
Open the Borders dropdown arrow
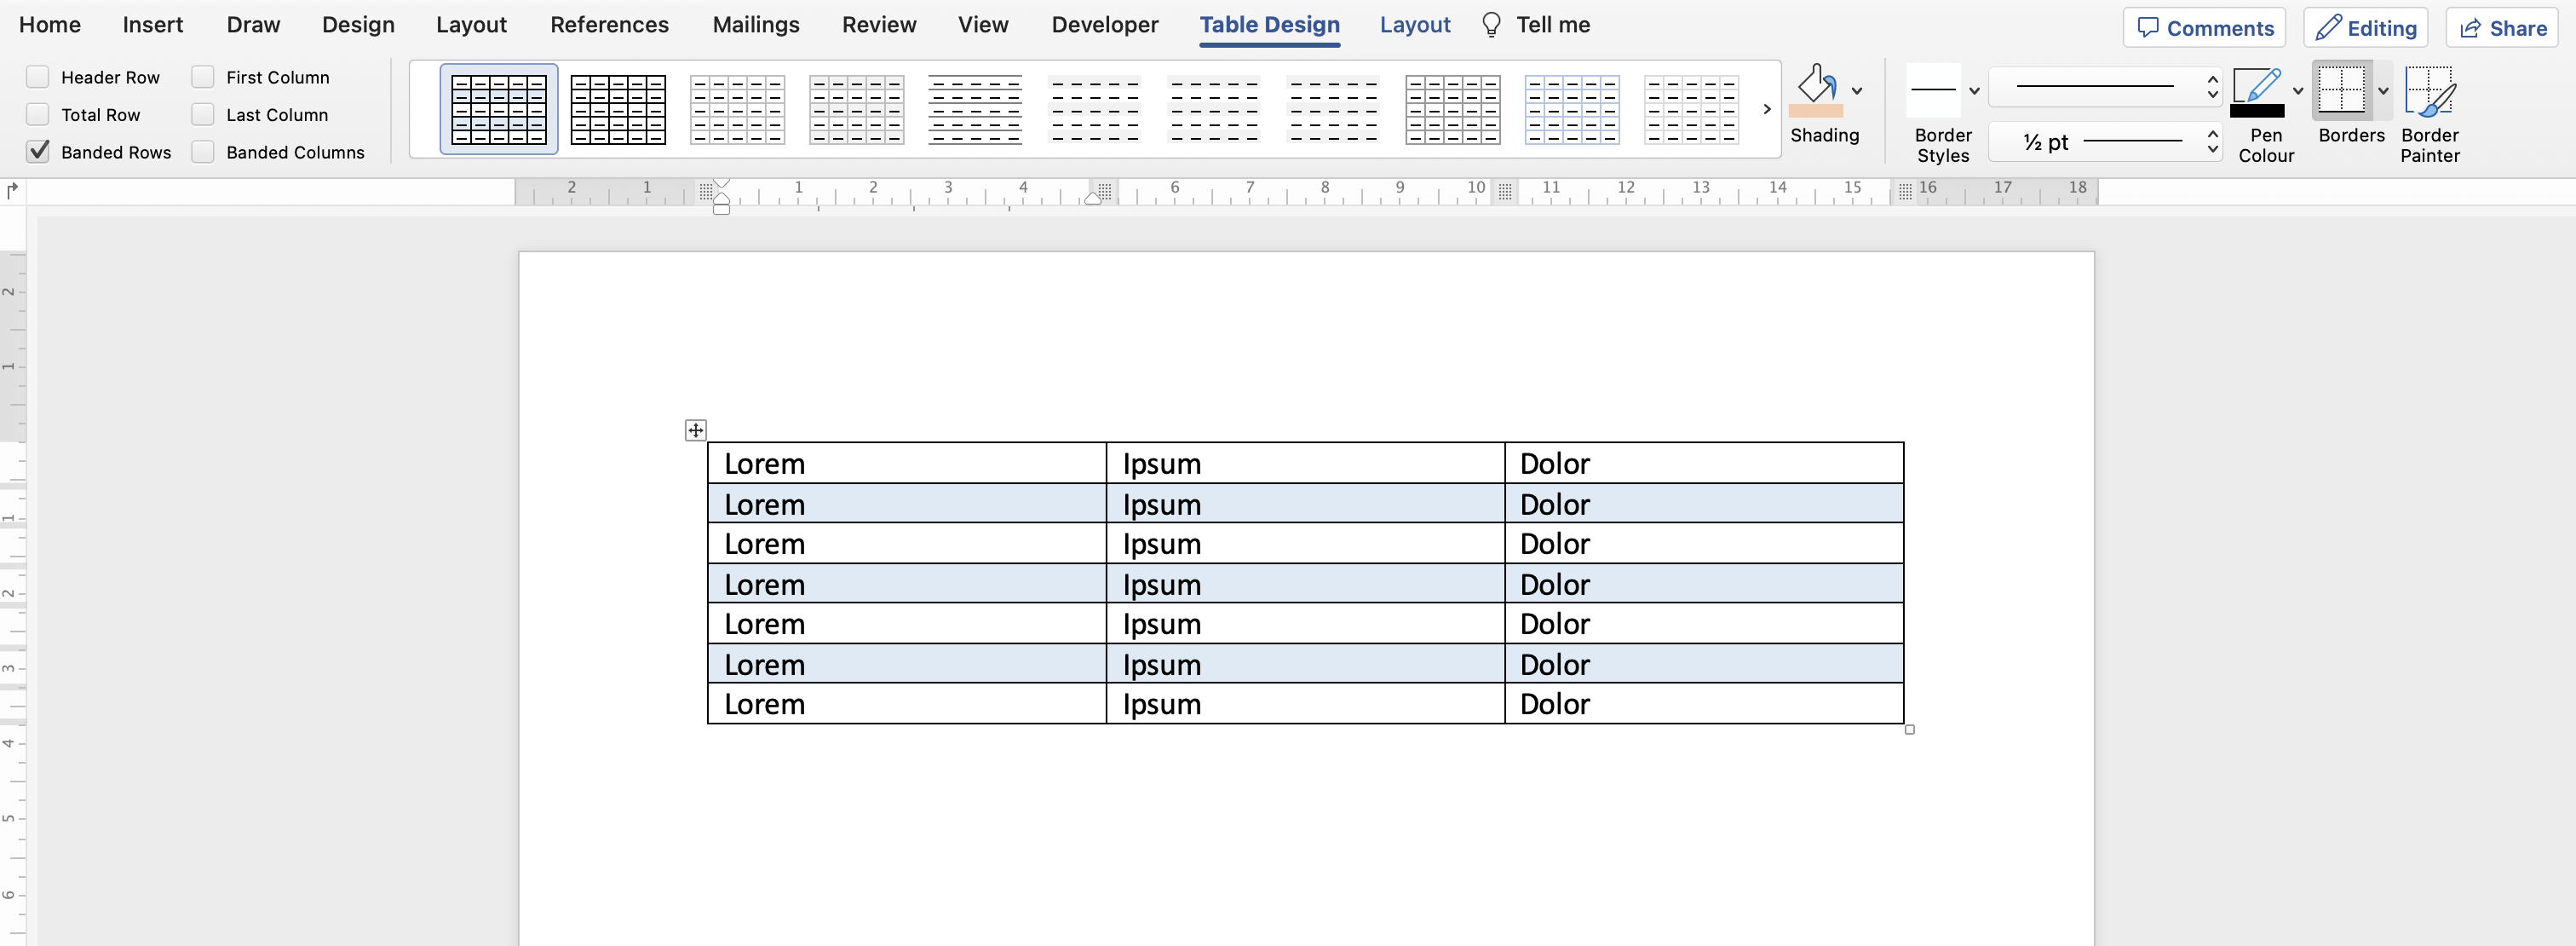2382,91
